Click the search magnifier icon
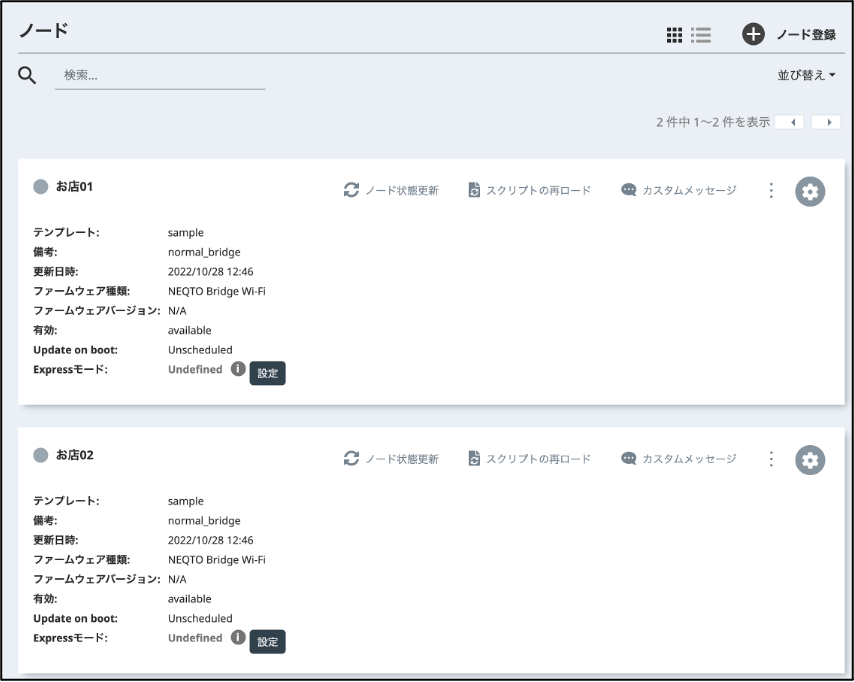Image resolution: width=854 pixels, height=682 pixels. point(28,76)
